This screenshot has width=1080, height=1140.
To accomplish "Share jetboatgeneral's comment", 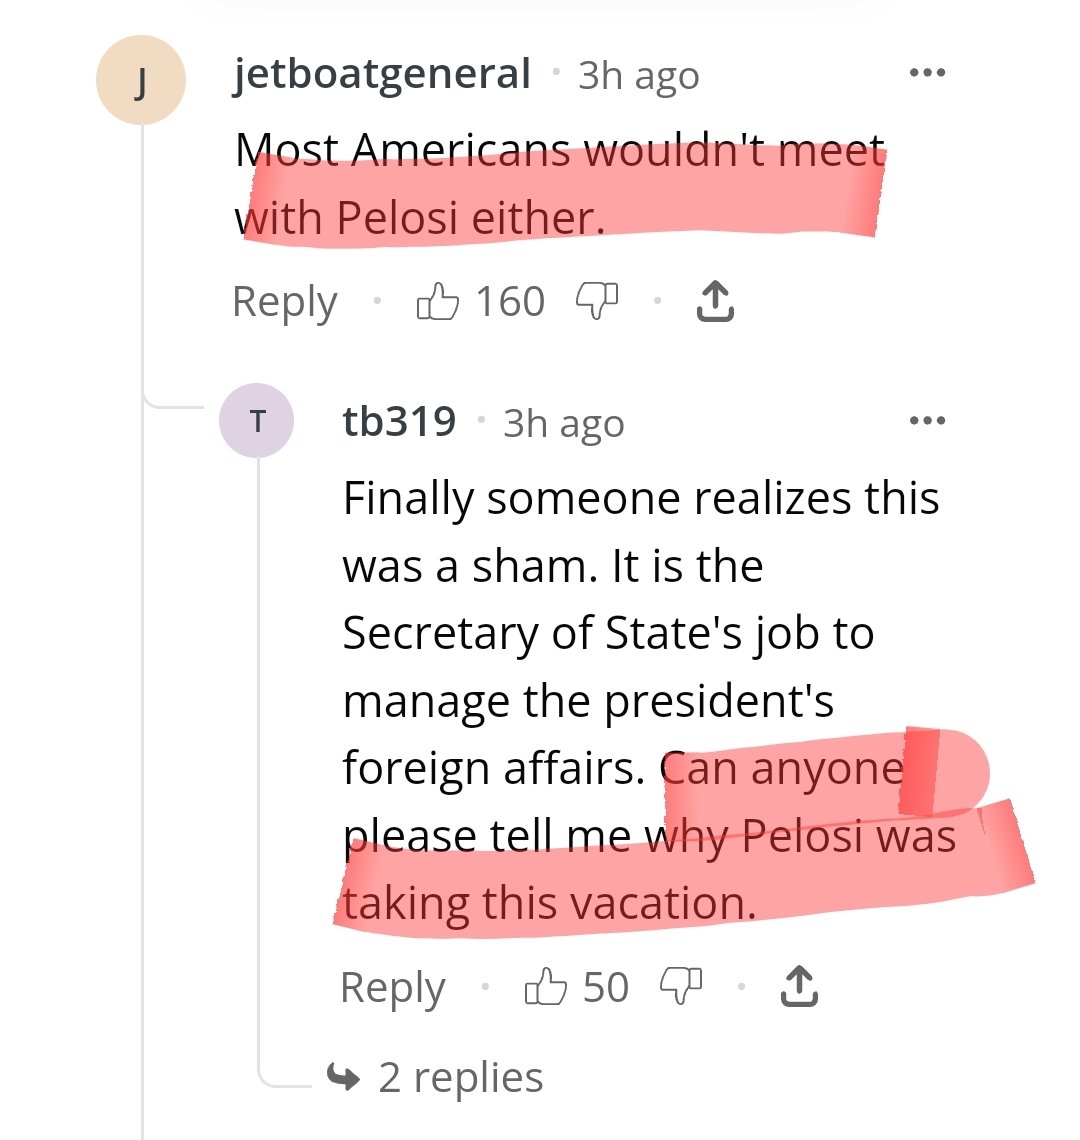I will coord(714,301).
